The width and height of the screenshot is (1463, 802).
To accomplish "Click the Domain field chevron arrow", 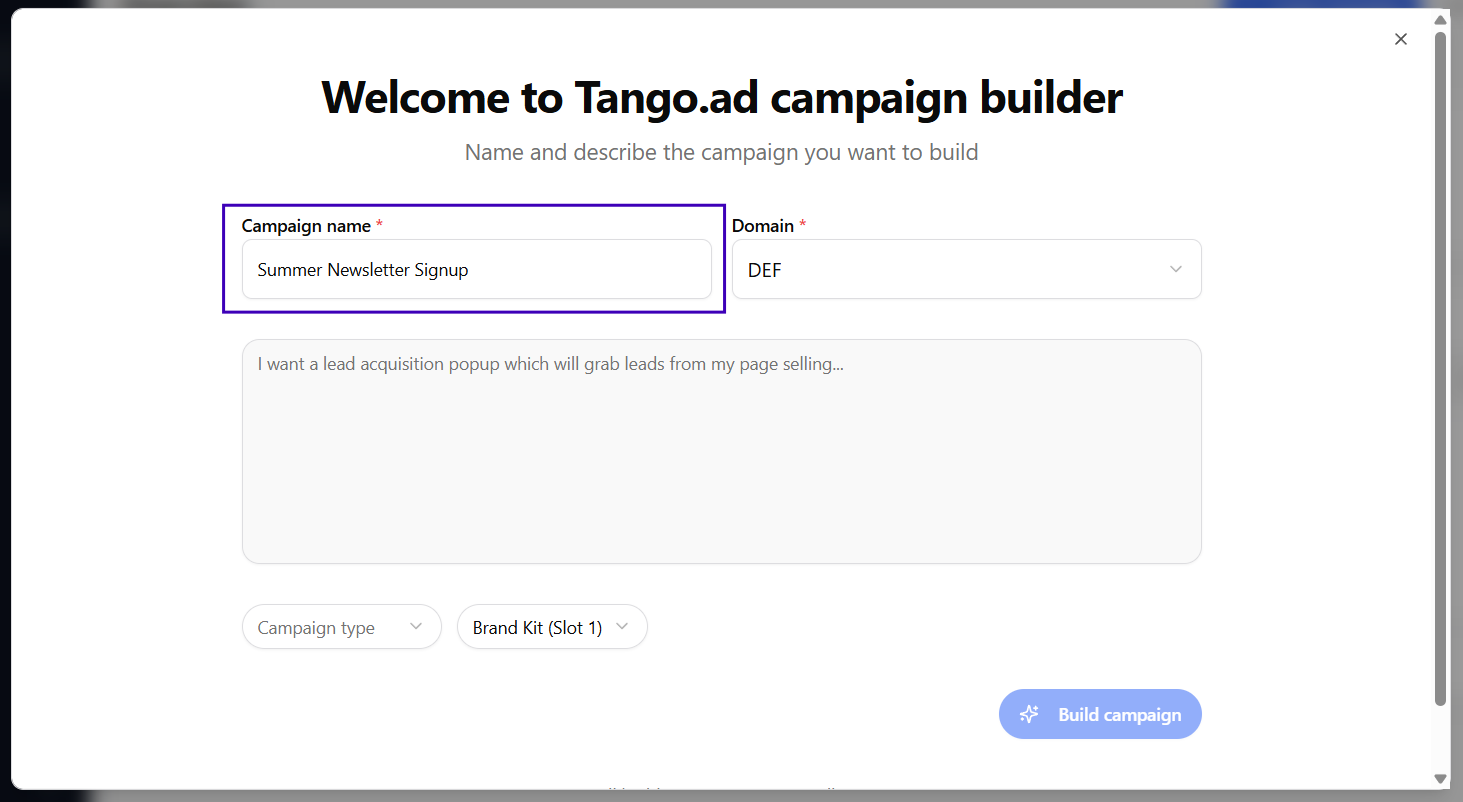I will [1176, 269].
